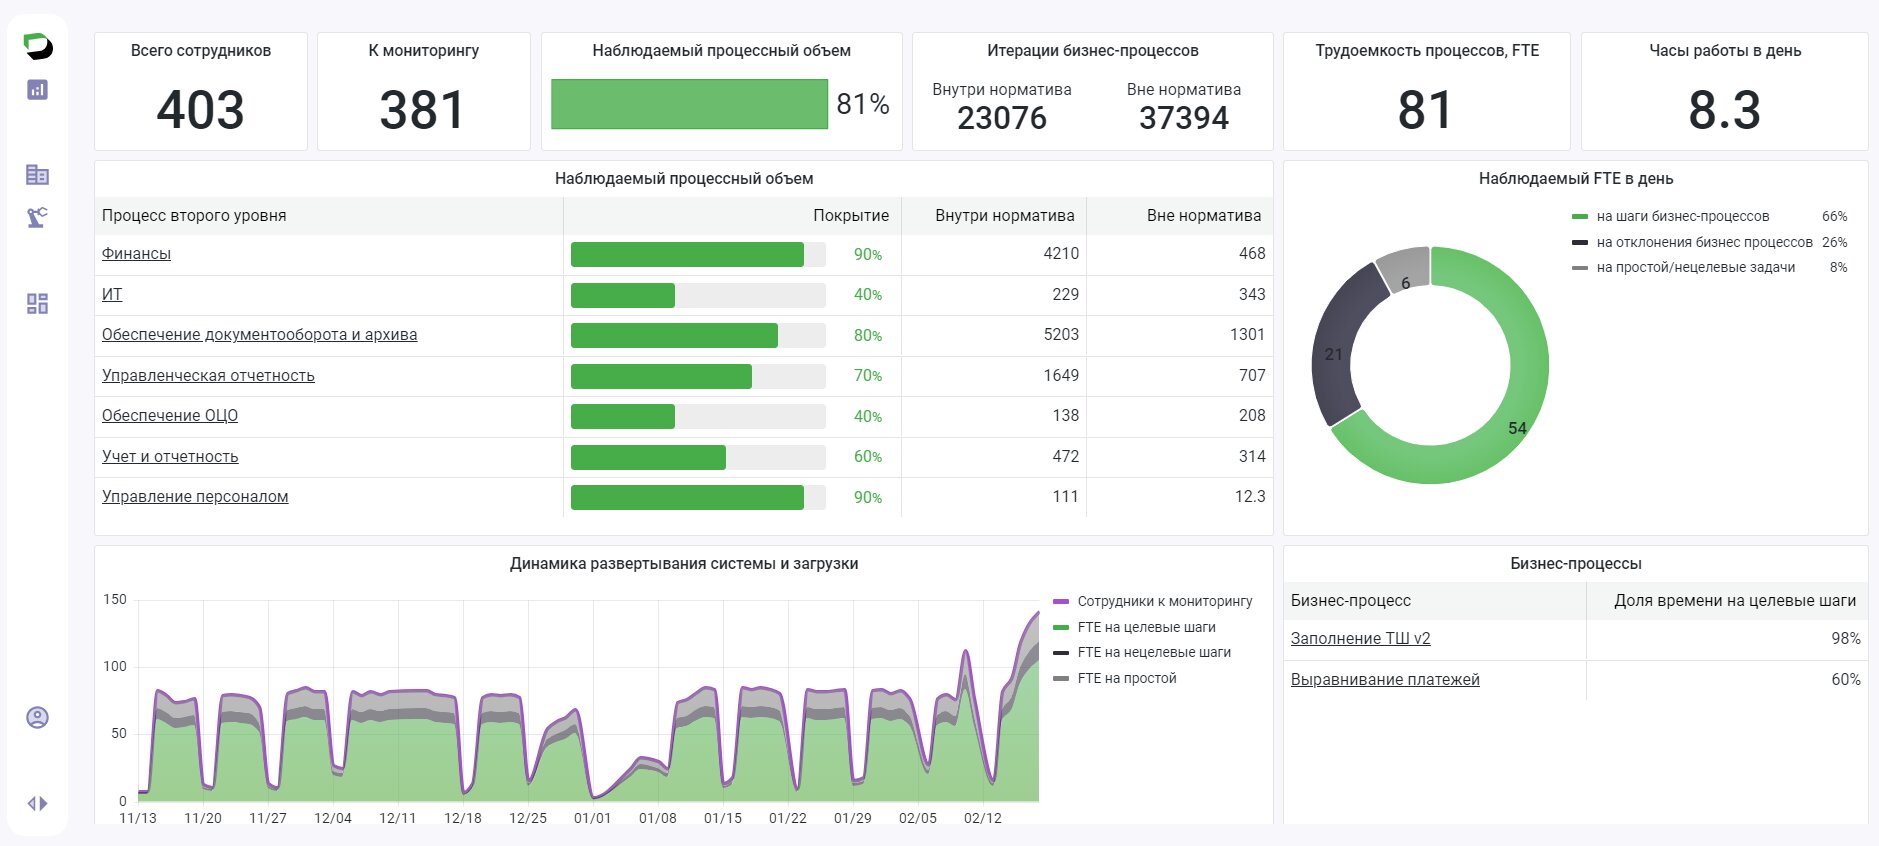
Task: Click Динамика развертывания системы и загрузки title
Action: tap(684, 563)
